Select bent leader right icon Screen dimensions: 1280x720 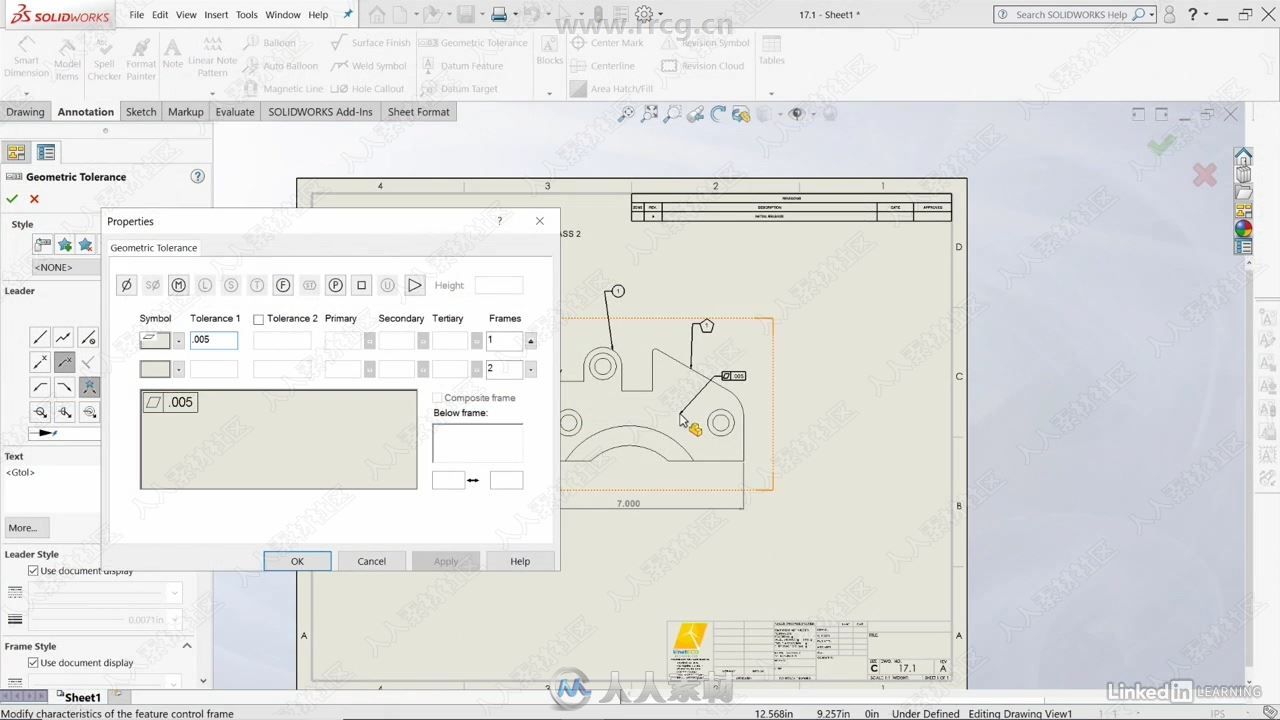click(64, 387)
